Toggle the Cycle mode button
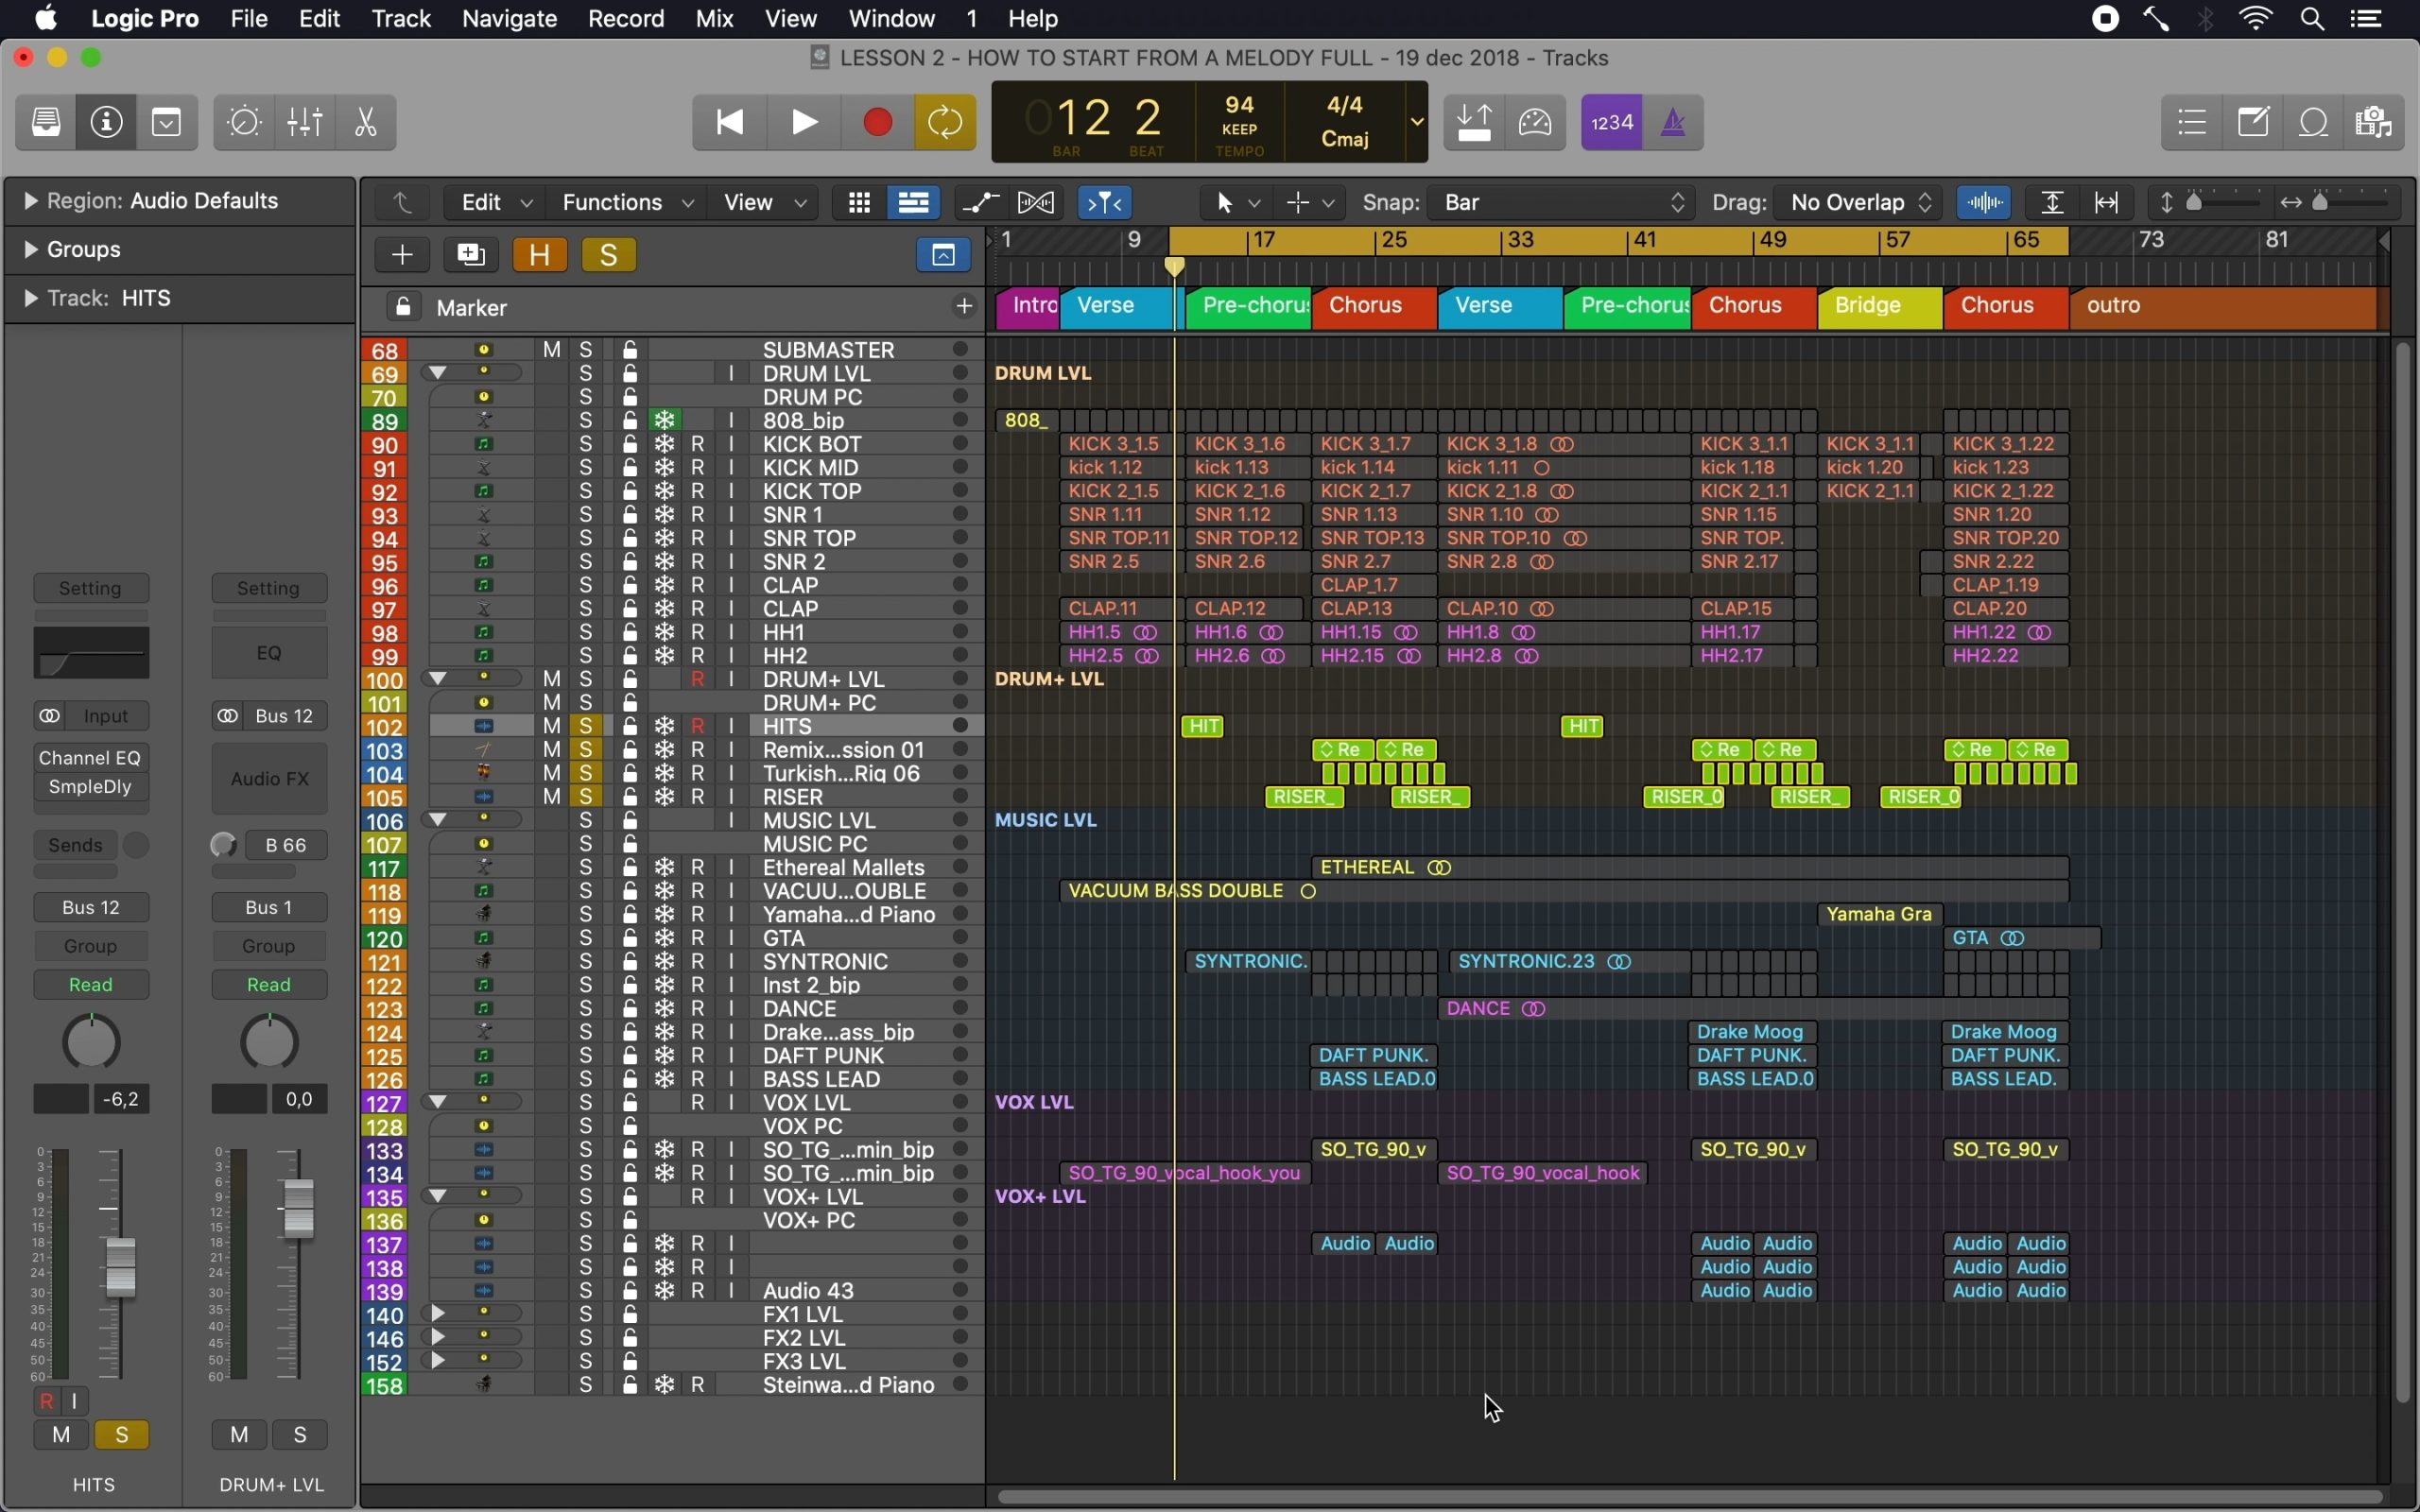Screen dimensions: 2420x1512 (945, 122)
